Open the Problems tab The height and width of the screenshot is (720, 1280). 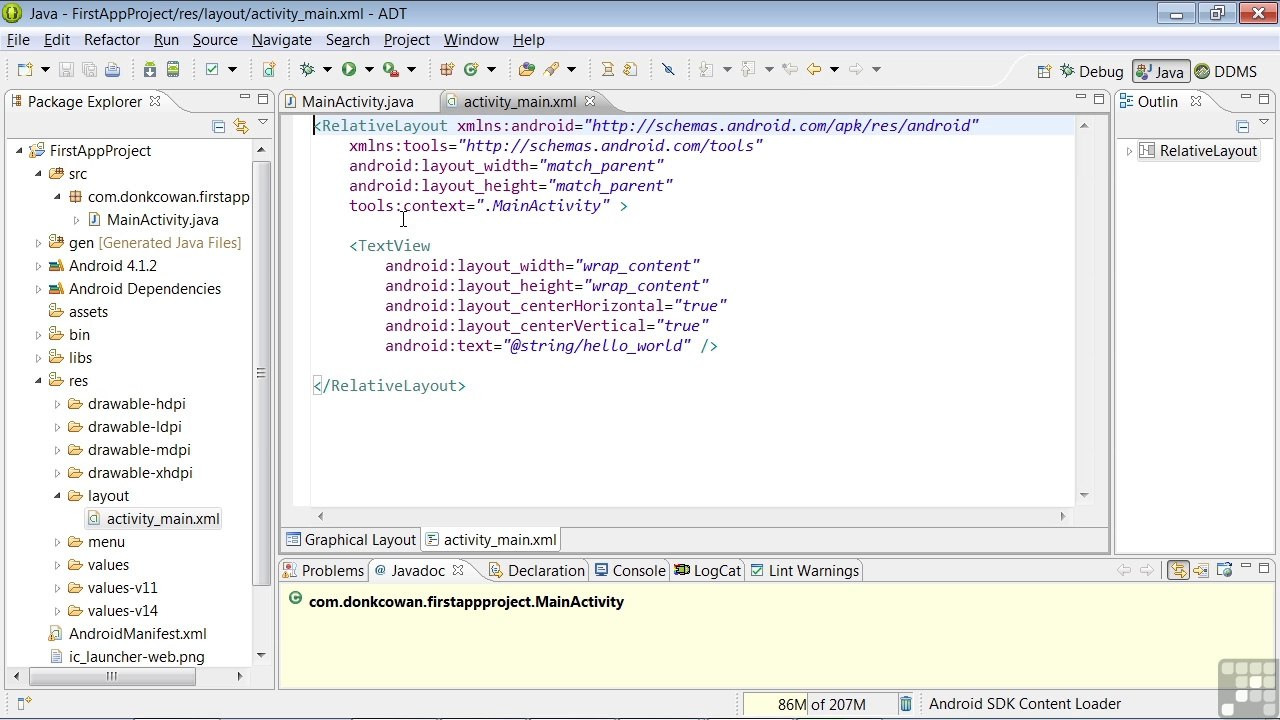(x=324, y=570)
